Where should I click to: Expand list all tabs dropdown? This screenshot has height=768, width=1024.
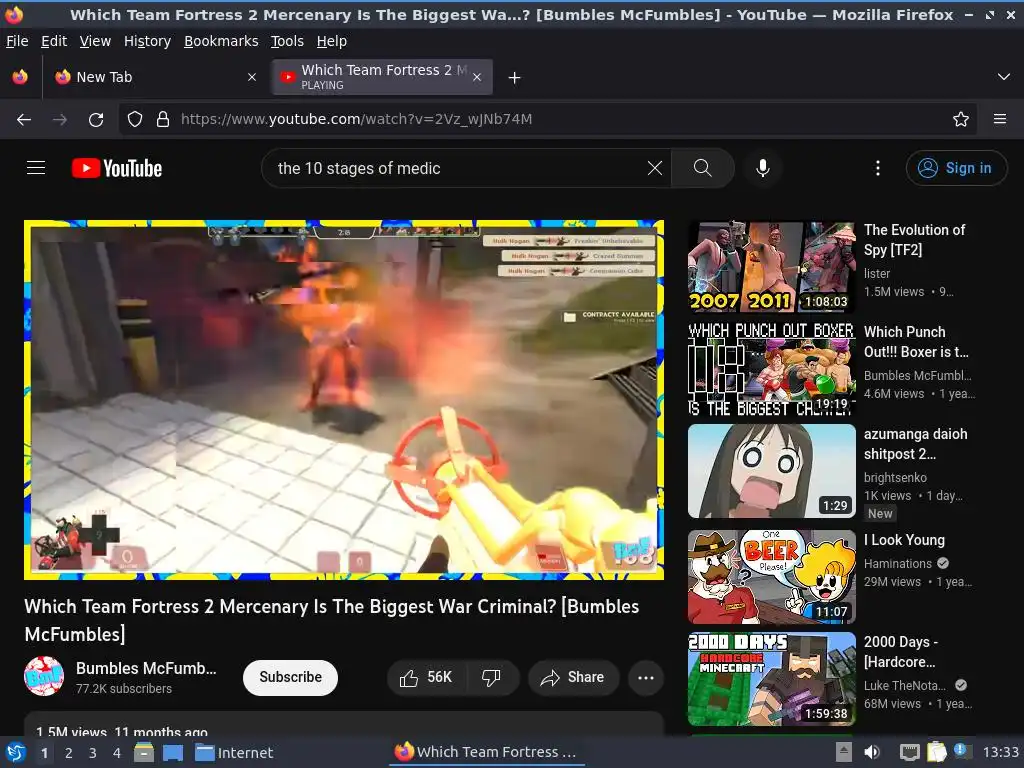tap(1004, 77)
